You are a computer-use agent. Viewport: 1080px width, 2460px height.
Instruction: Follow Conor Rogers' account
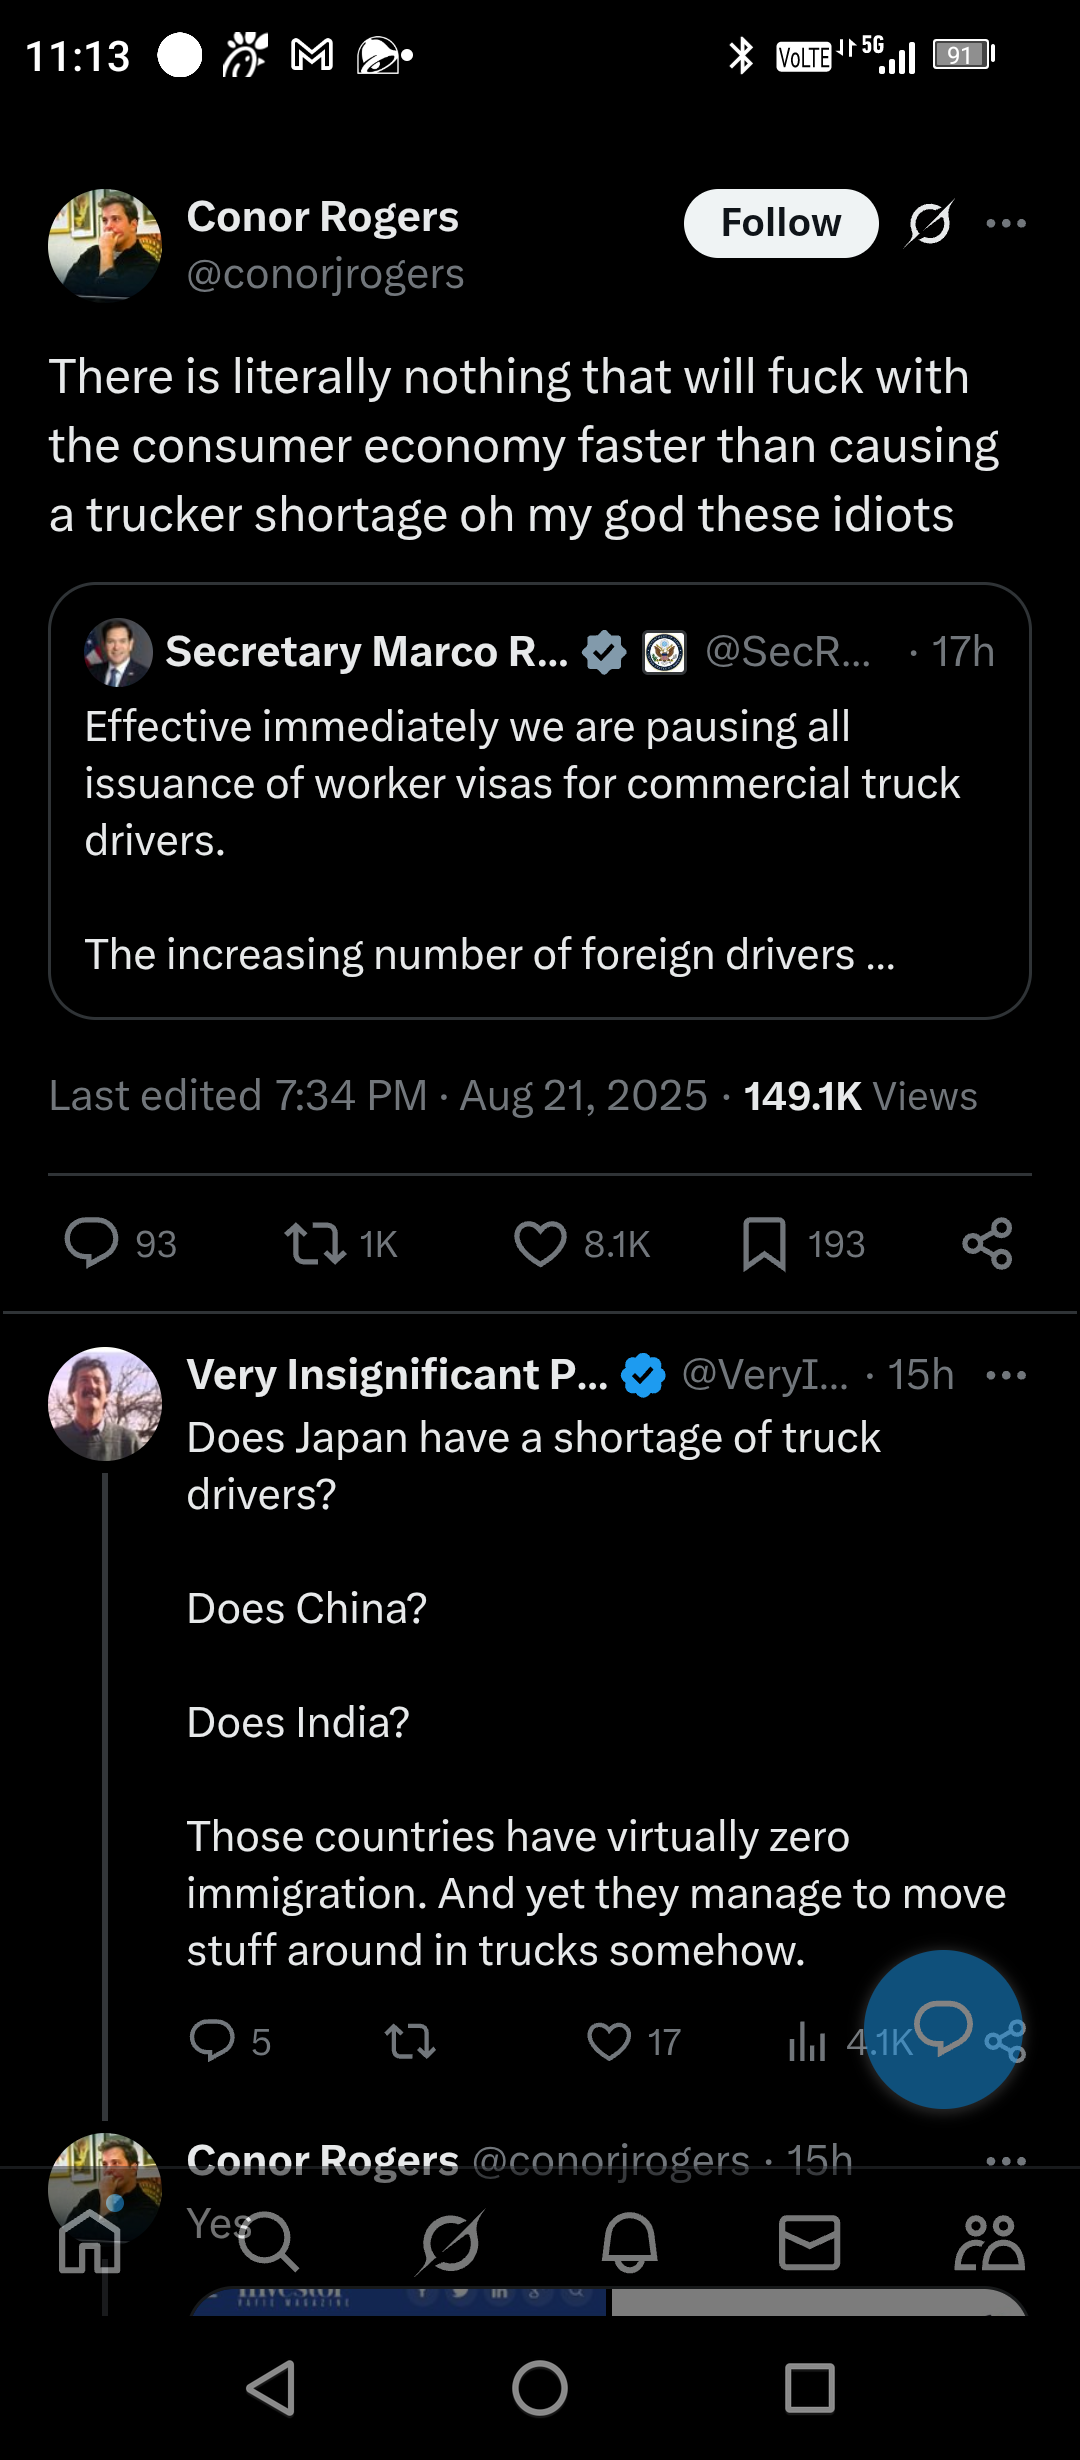(781, 223)
